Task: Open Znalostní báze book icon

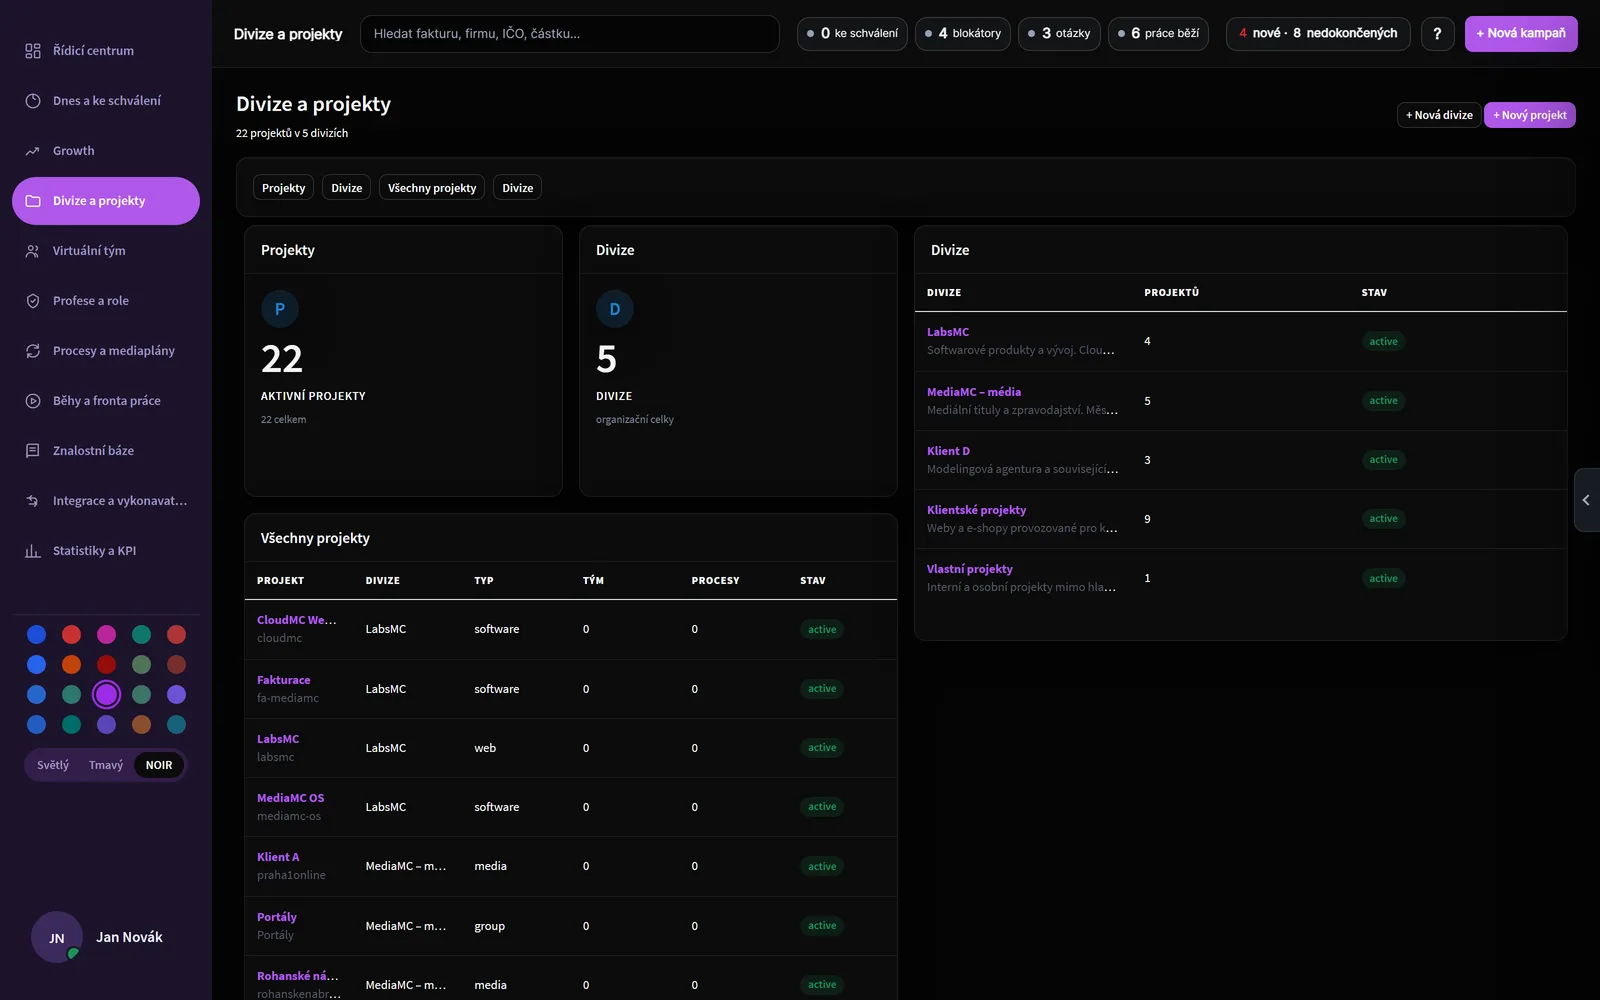Action: coord(33,451)
